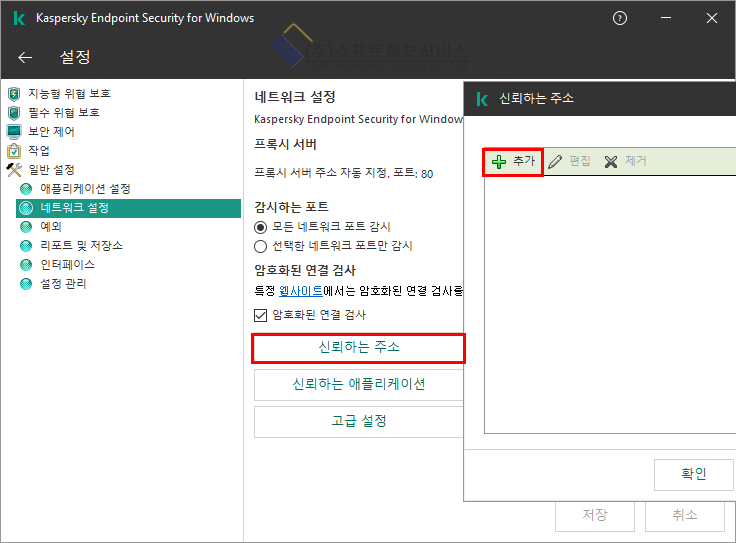Click the 저장 button

point(595,515)
